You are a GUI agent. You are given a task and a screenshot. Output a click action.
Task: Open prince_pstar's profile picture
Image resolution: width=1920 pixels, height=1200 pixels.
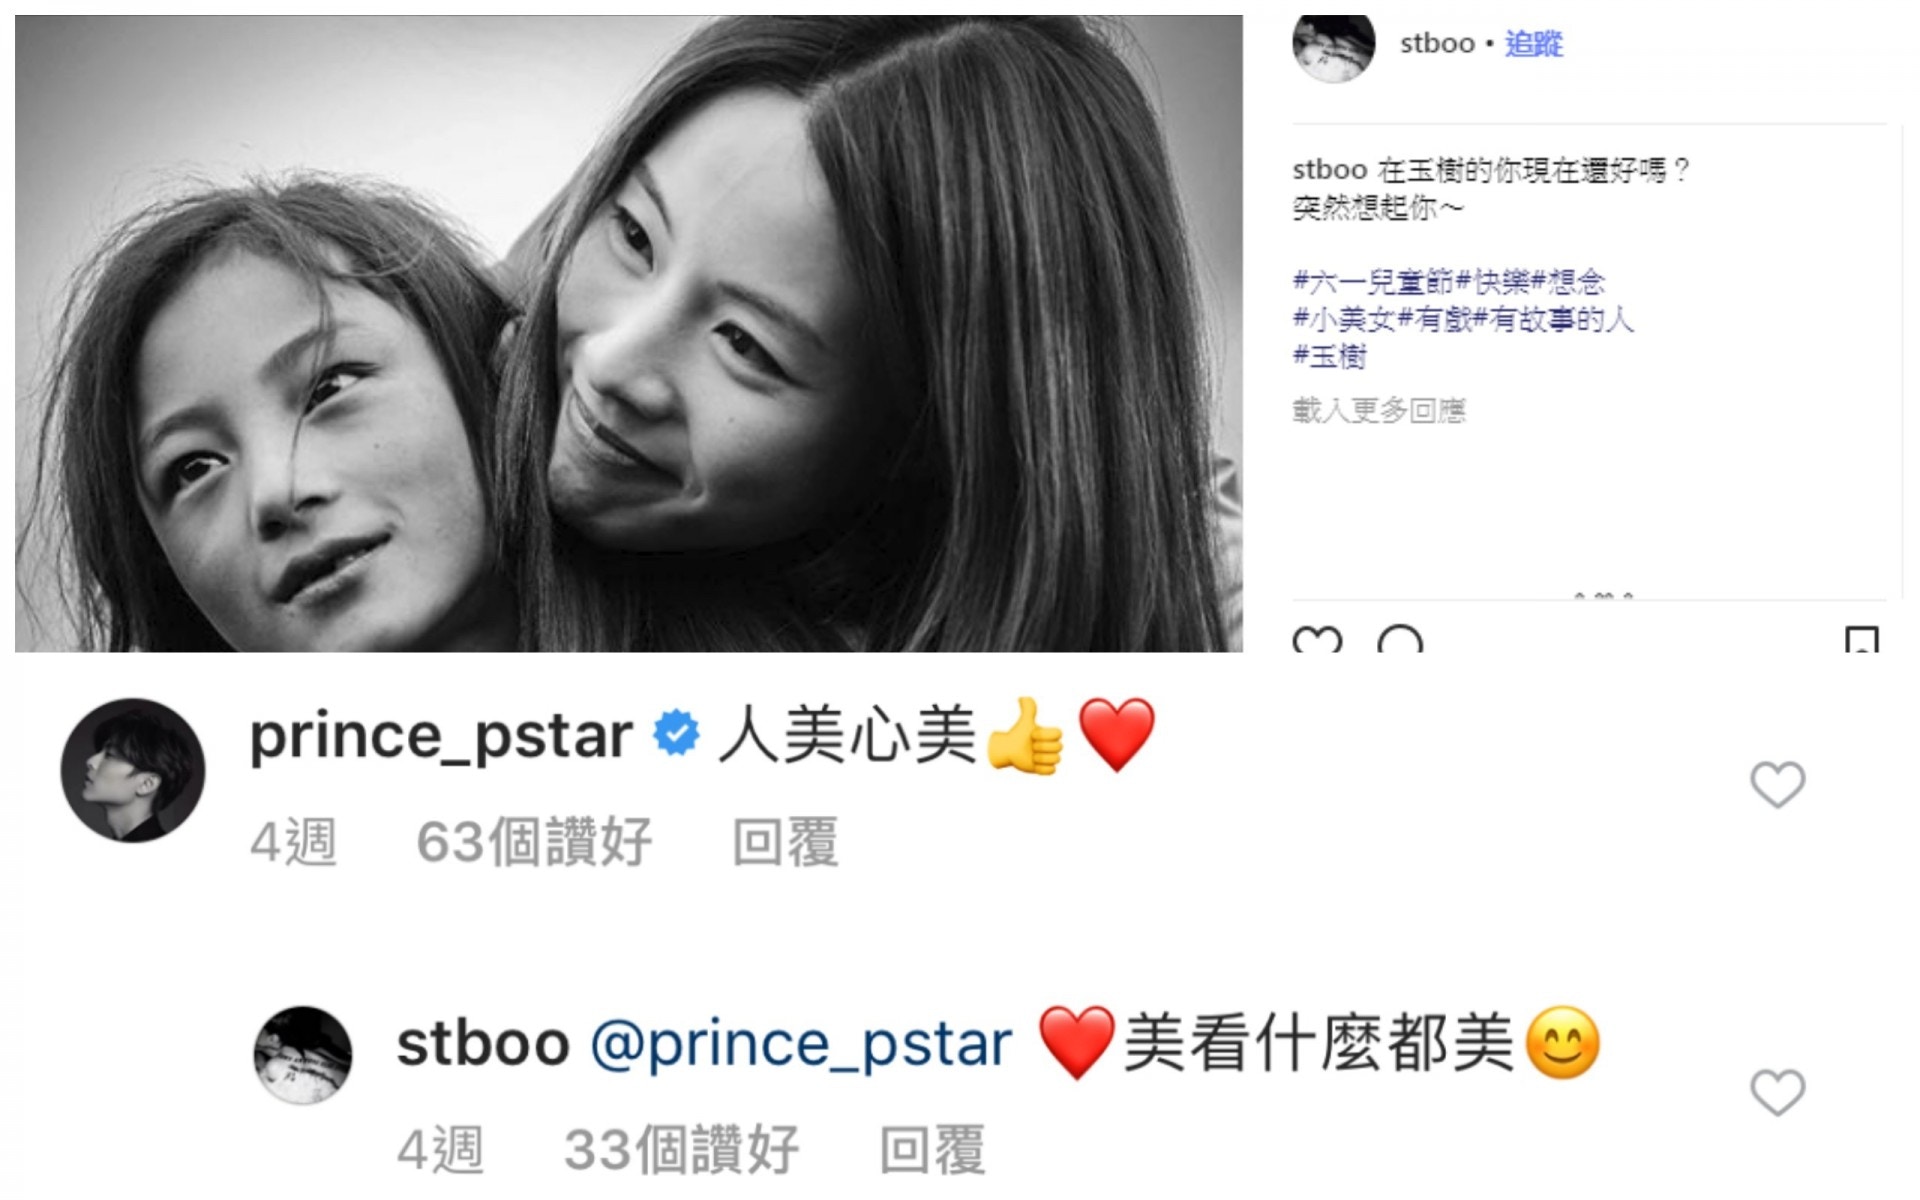[133, 770]
